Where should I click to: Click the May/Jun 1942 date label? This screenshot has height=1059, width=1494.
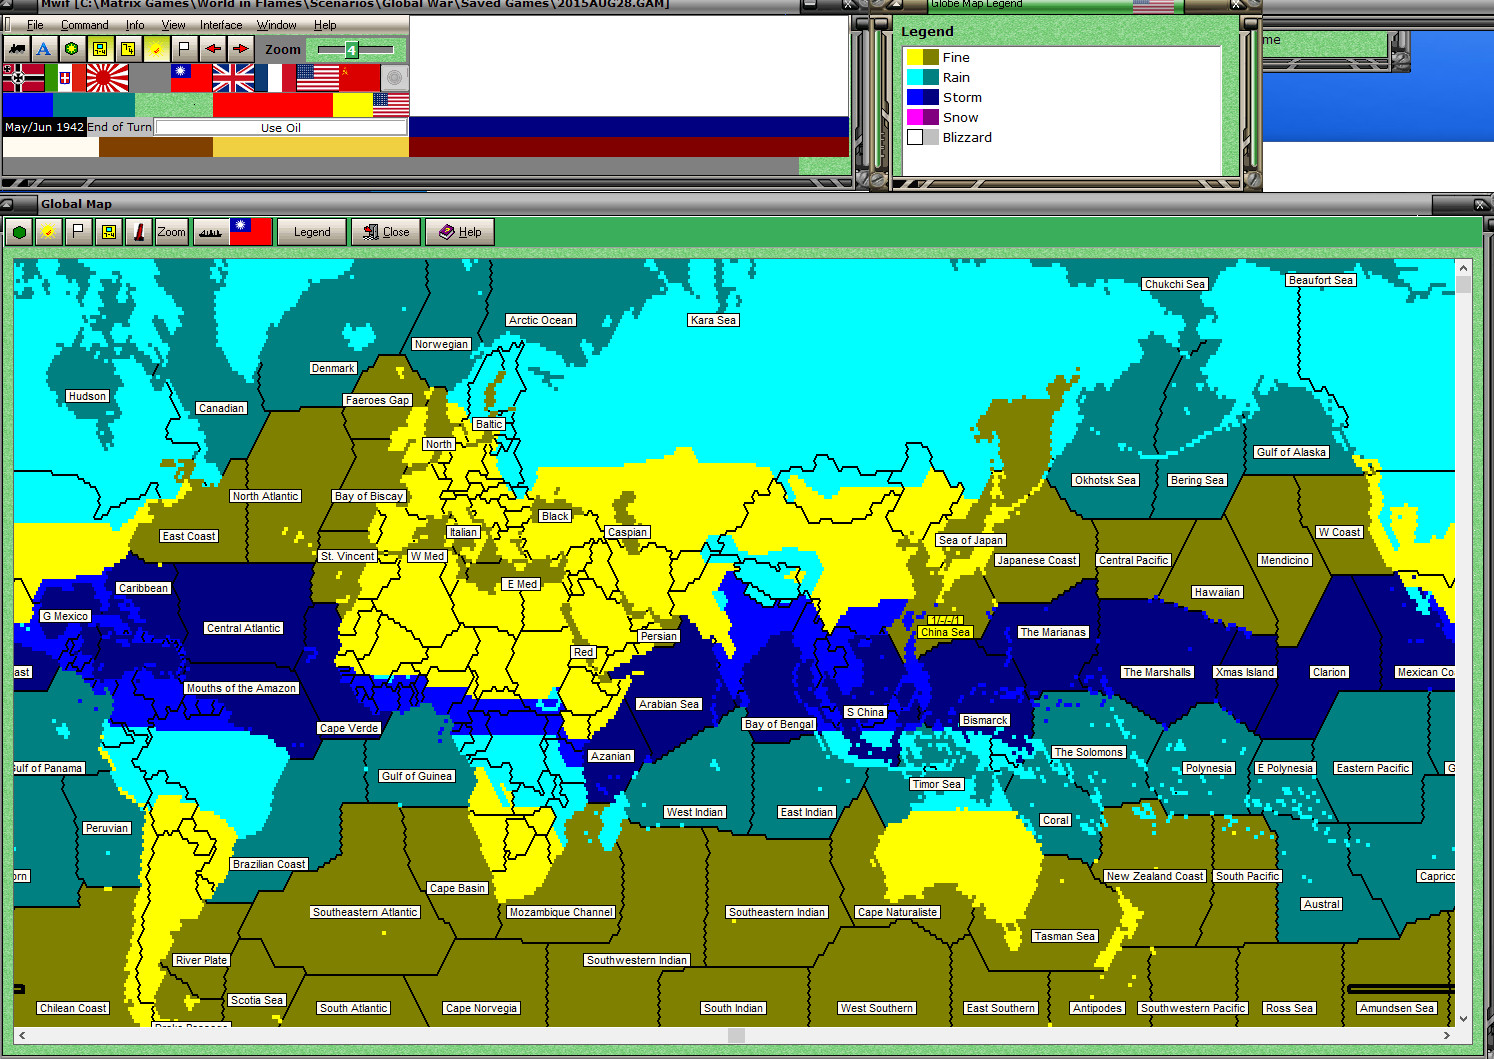tap(44, 127)
